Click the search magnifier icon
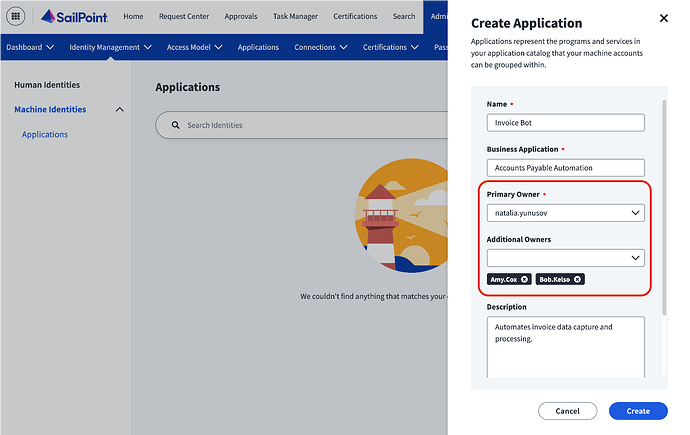 point(176,125)
